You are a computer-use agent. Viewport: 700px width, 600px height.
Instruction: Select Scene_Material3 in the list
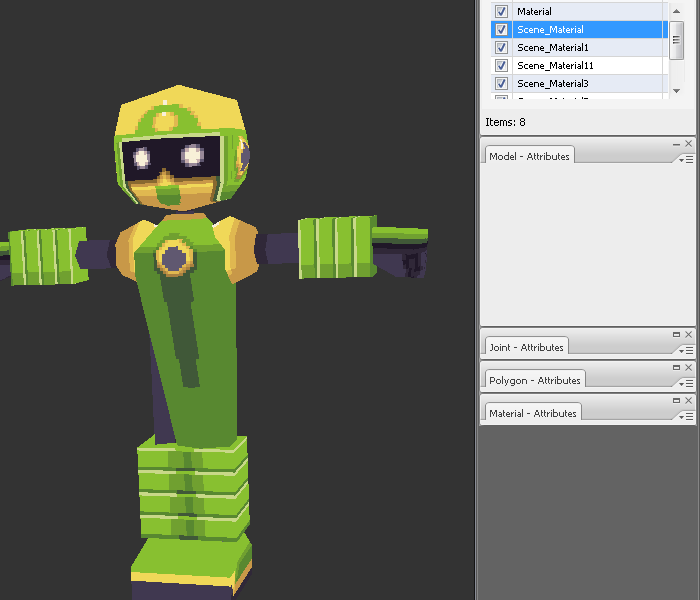(x=579, y=83)
